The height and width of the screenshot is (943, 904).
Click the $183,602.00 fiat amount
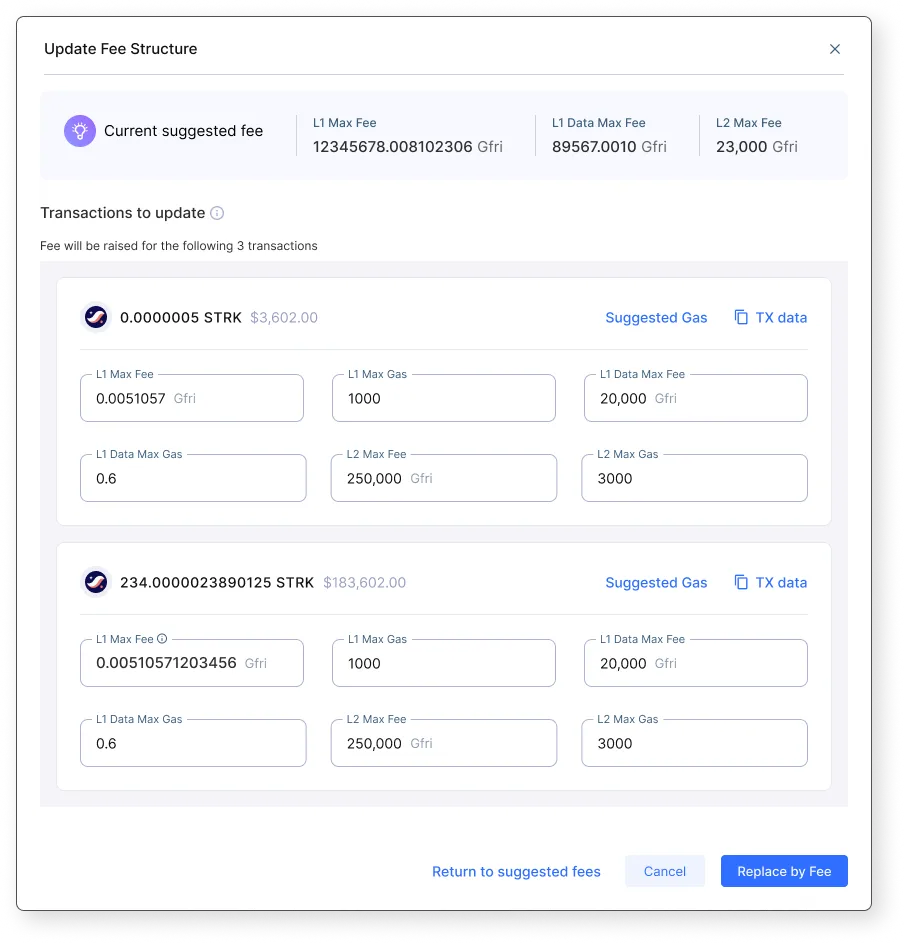364,582
